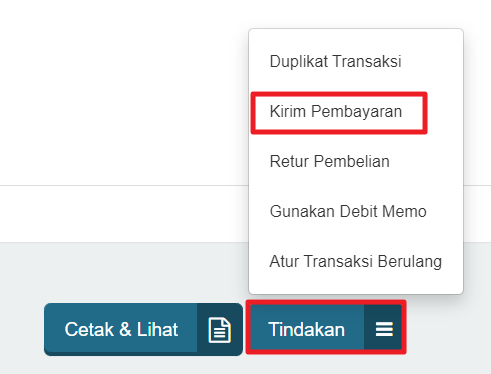
Task: Apply a debit memo from the menu
Action: [348, 211]
